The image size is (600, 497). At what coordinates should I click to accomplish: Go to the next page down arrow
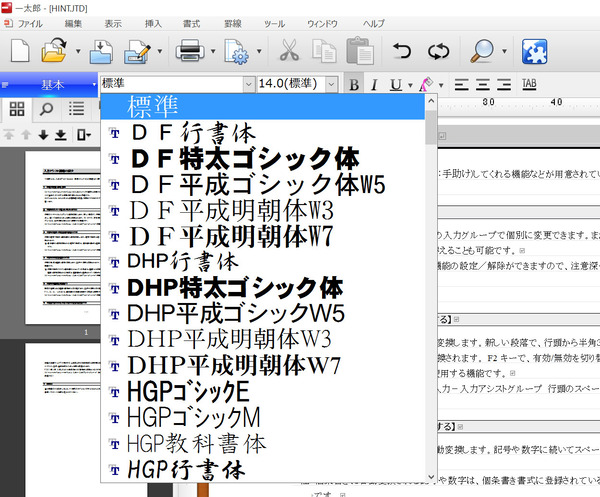click(43, 135)
